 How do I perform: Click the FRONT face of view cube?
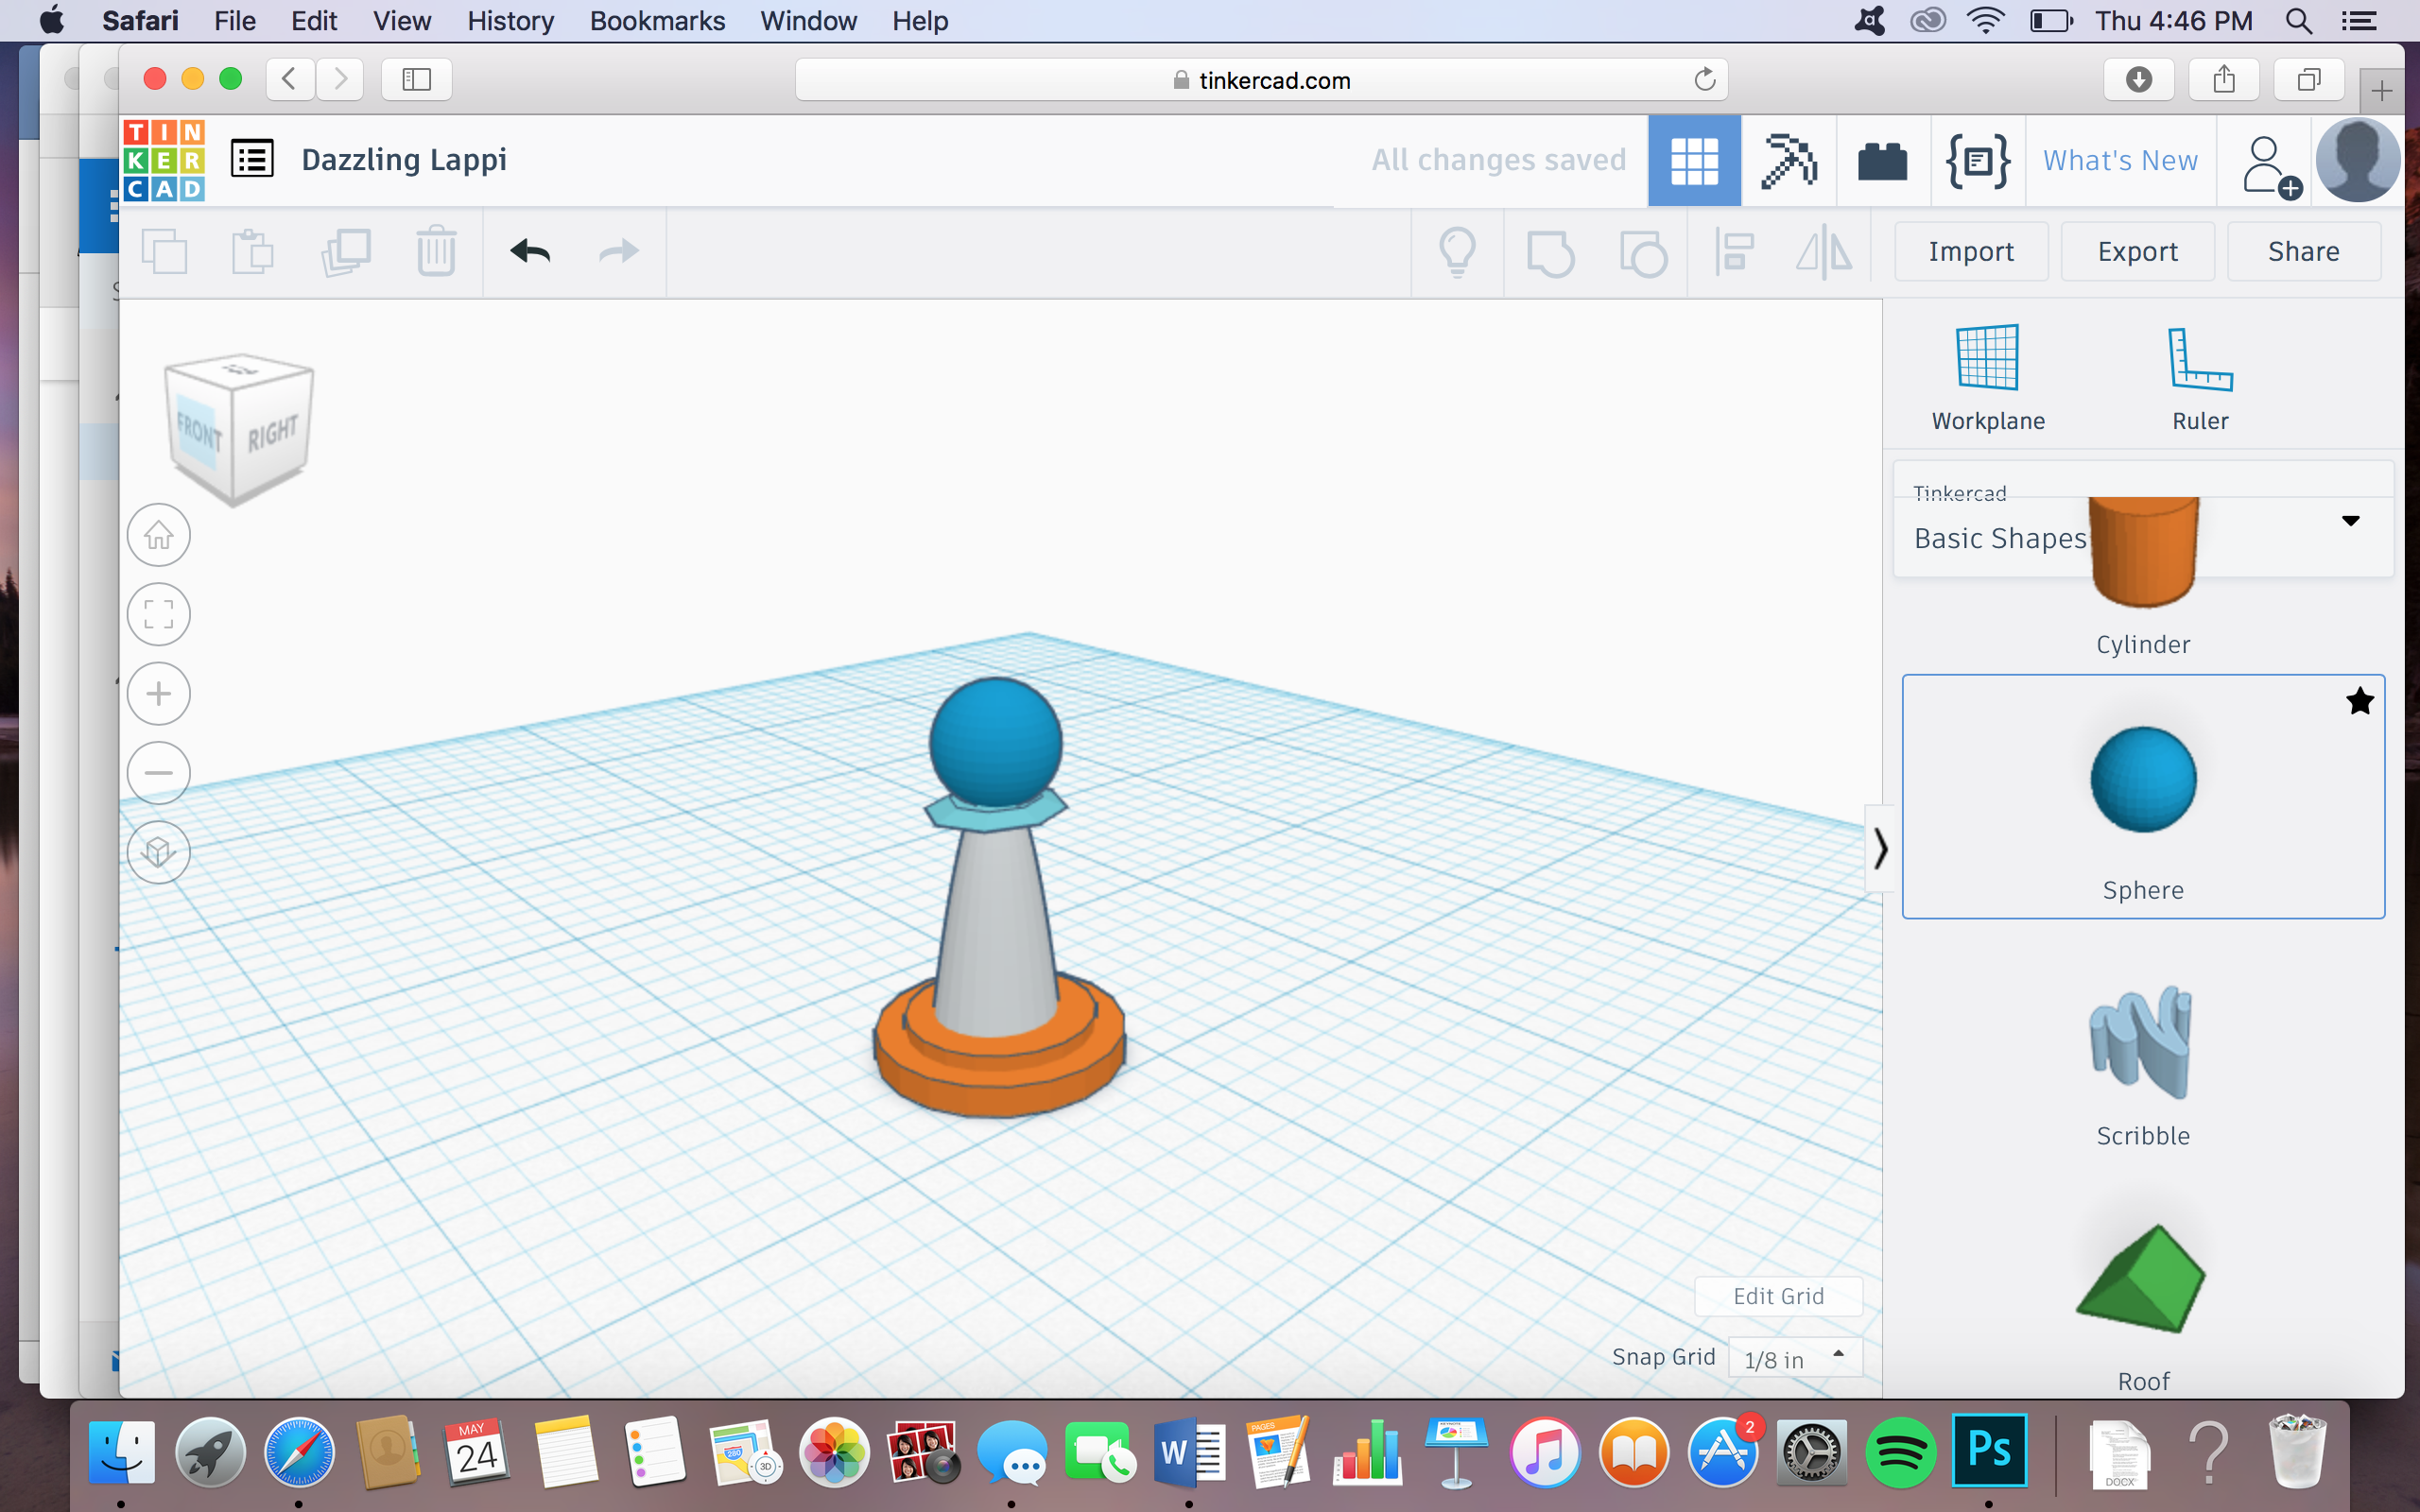[199, 433]
